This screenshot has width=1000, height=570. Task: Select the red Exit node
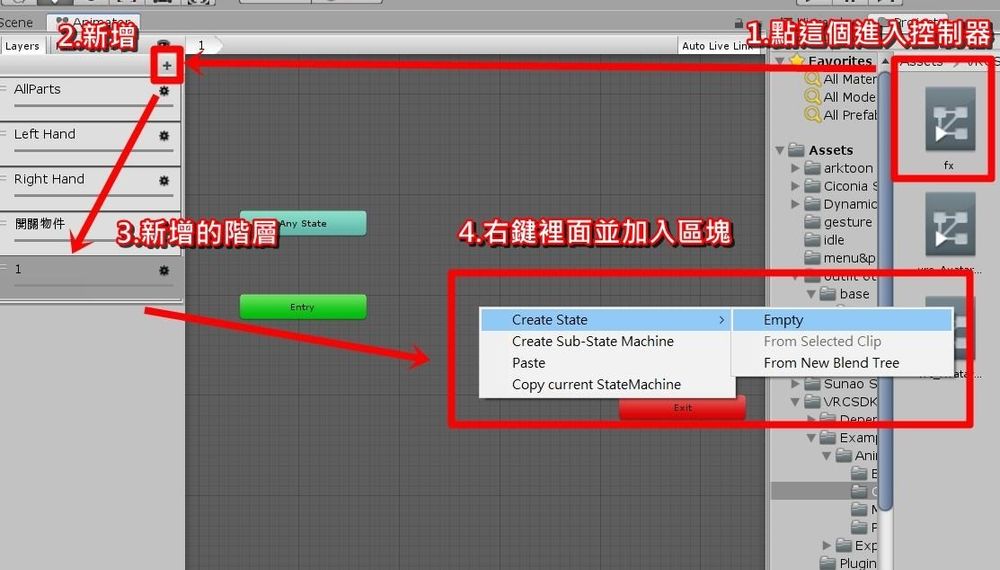[x=682, y=407]
